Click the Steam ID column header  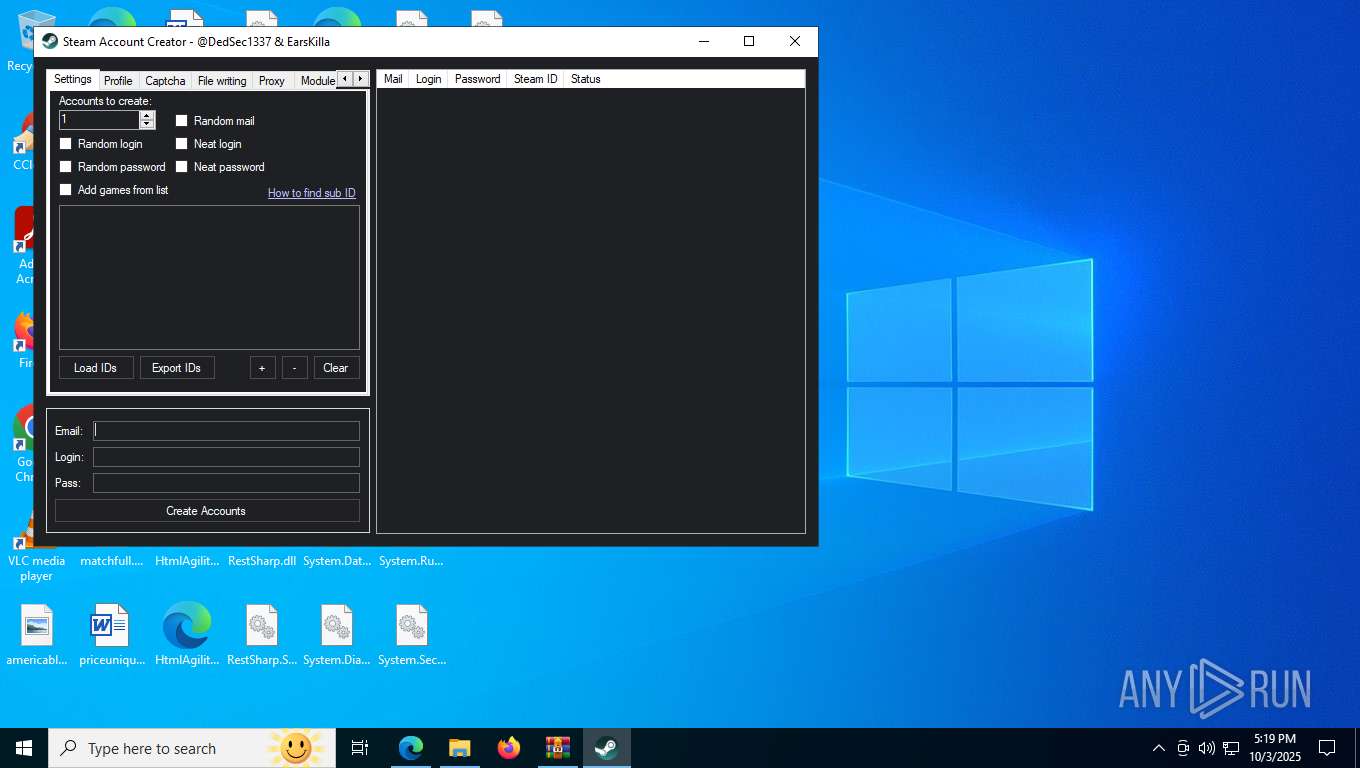click(535, 79)
